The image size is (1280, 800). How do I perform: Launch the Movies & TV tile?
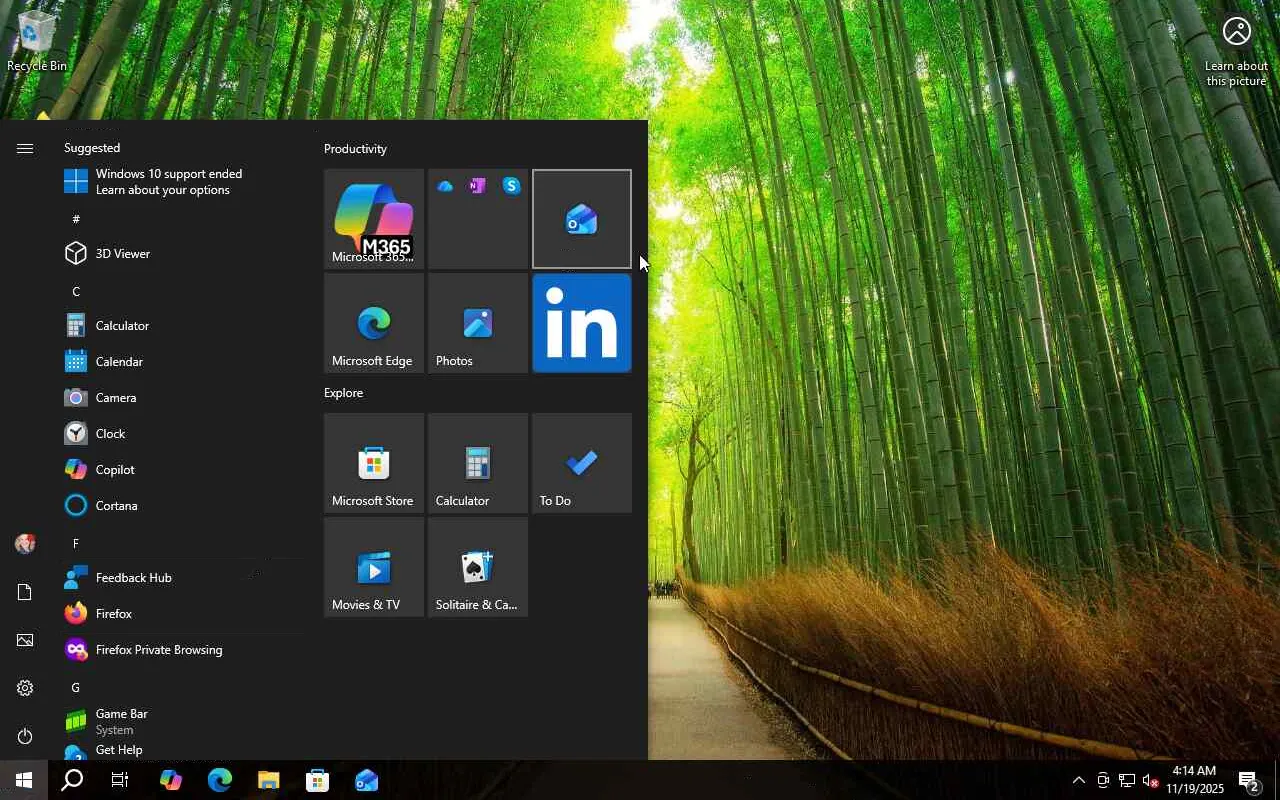pos(374,567)
